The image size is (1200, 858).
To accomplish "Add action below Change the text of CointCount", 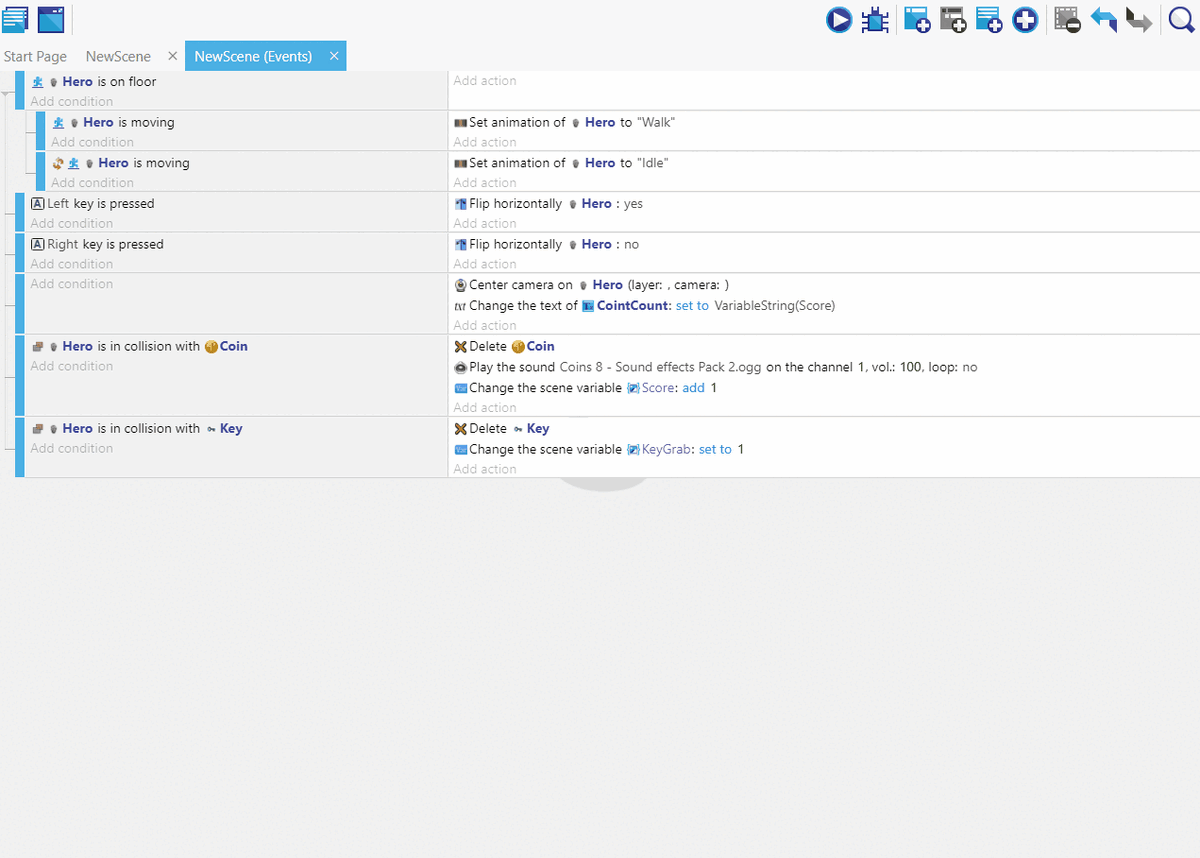I will click(x=485, y=325).
